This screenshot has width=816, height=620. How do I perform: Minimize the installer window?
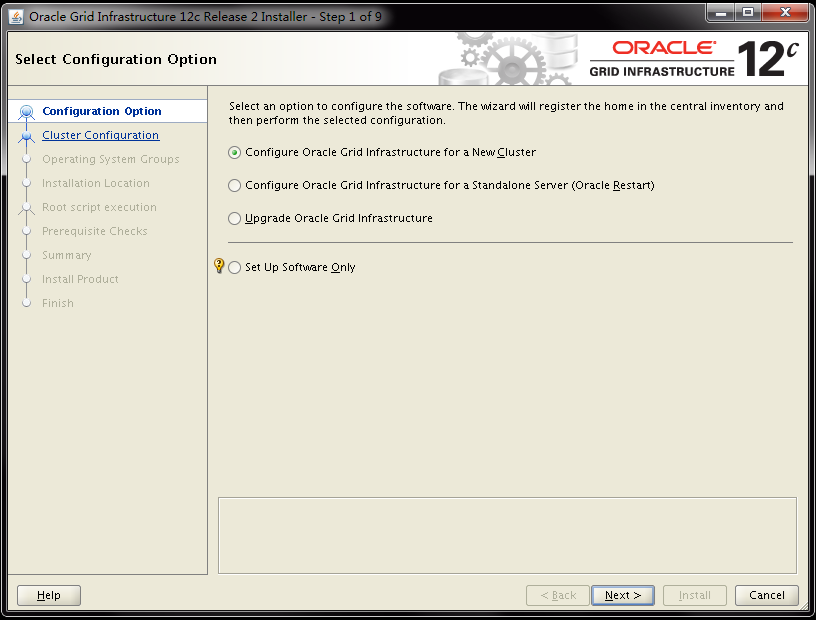tap(721, 13)
